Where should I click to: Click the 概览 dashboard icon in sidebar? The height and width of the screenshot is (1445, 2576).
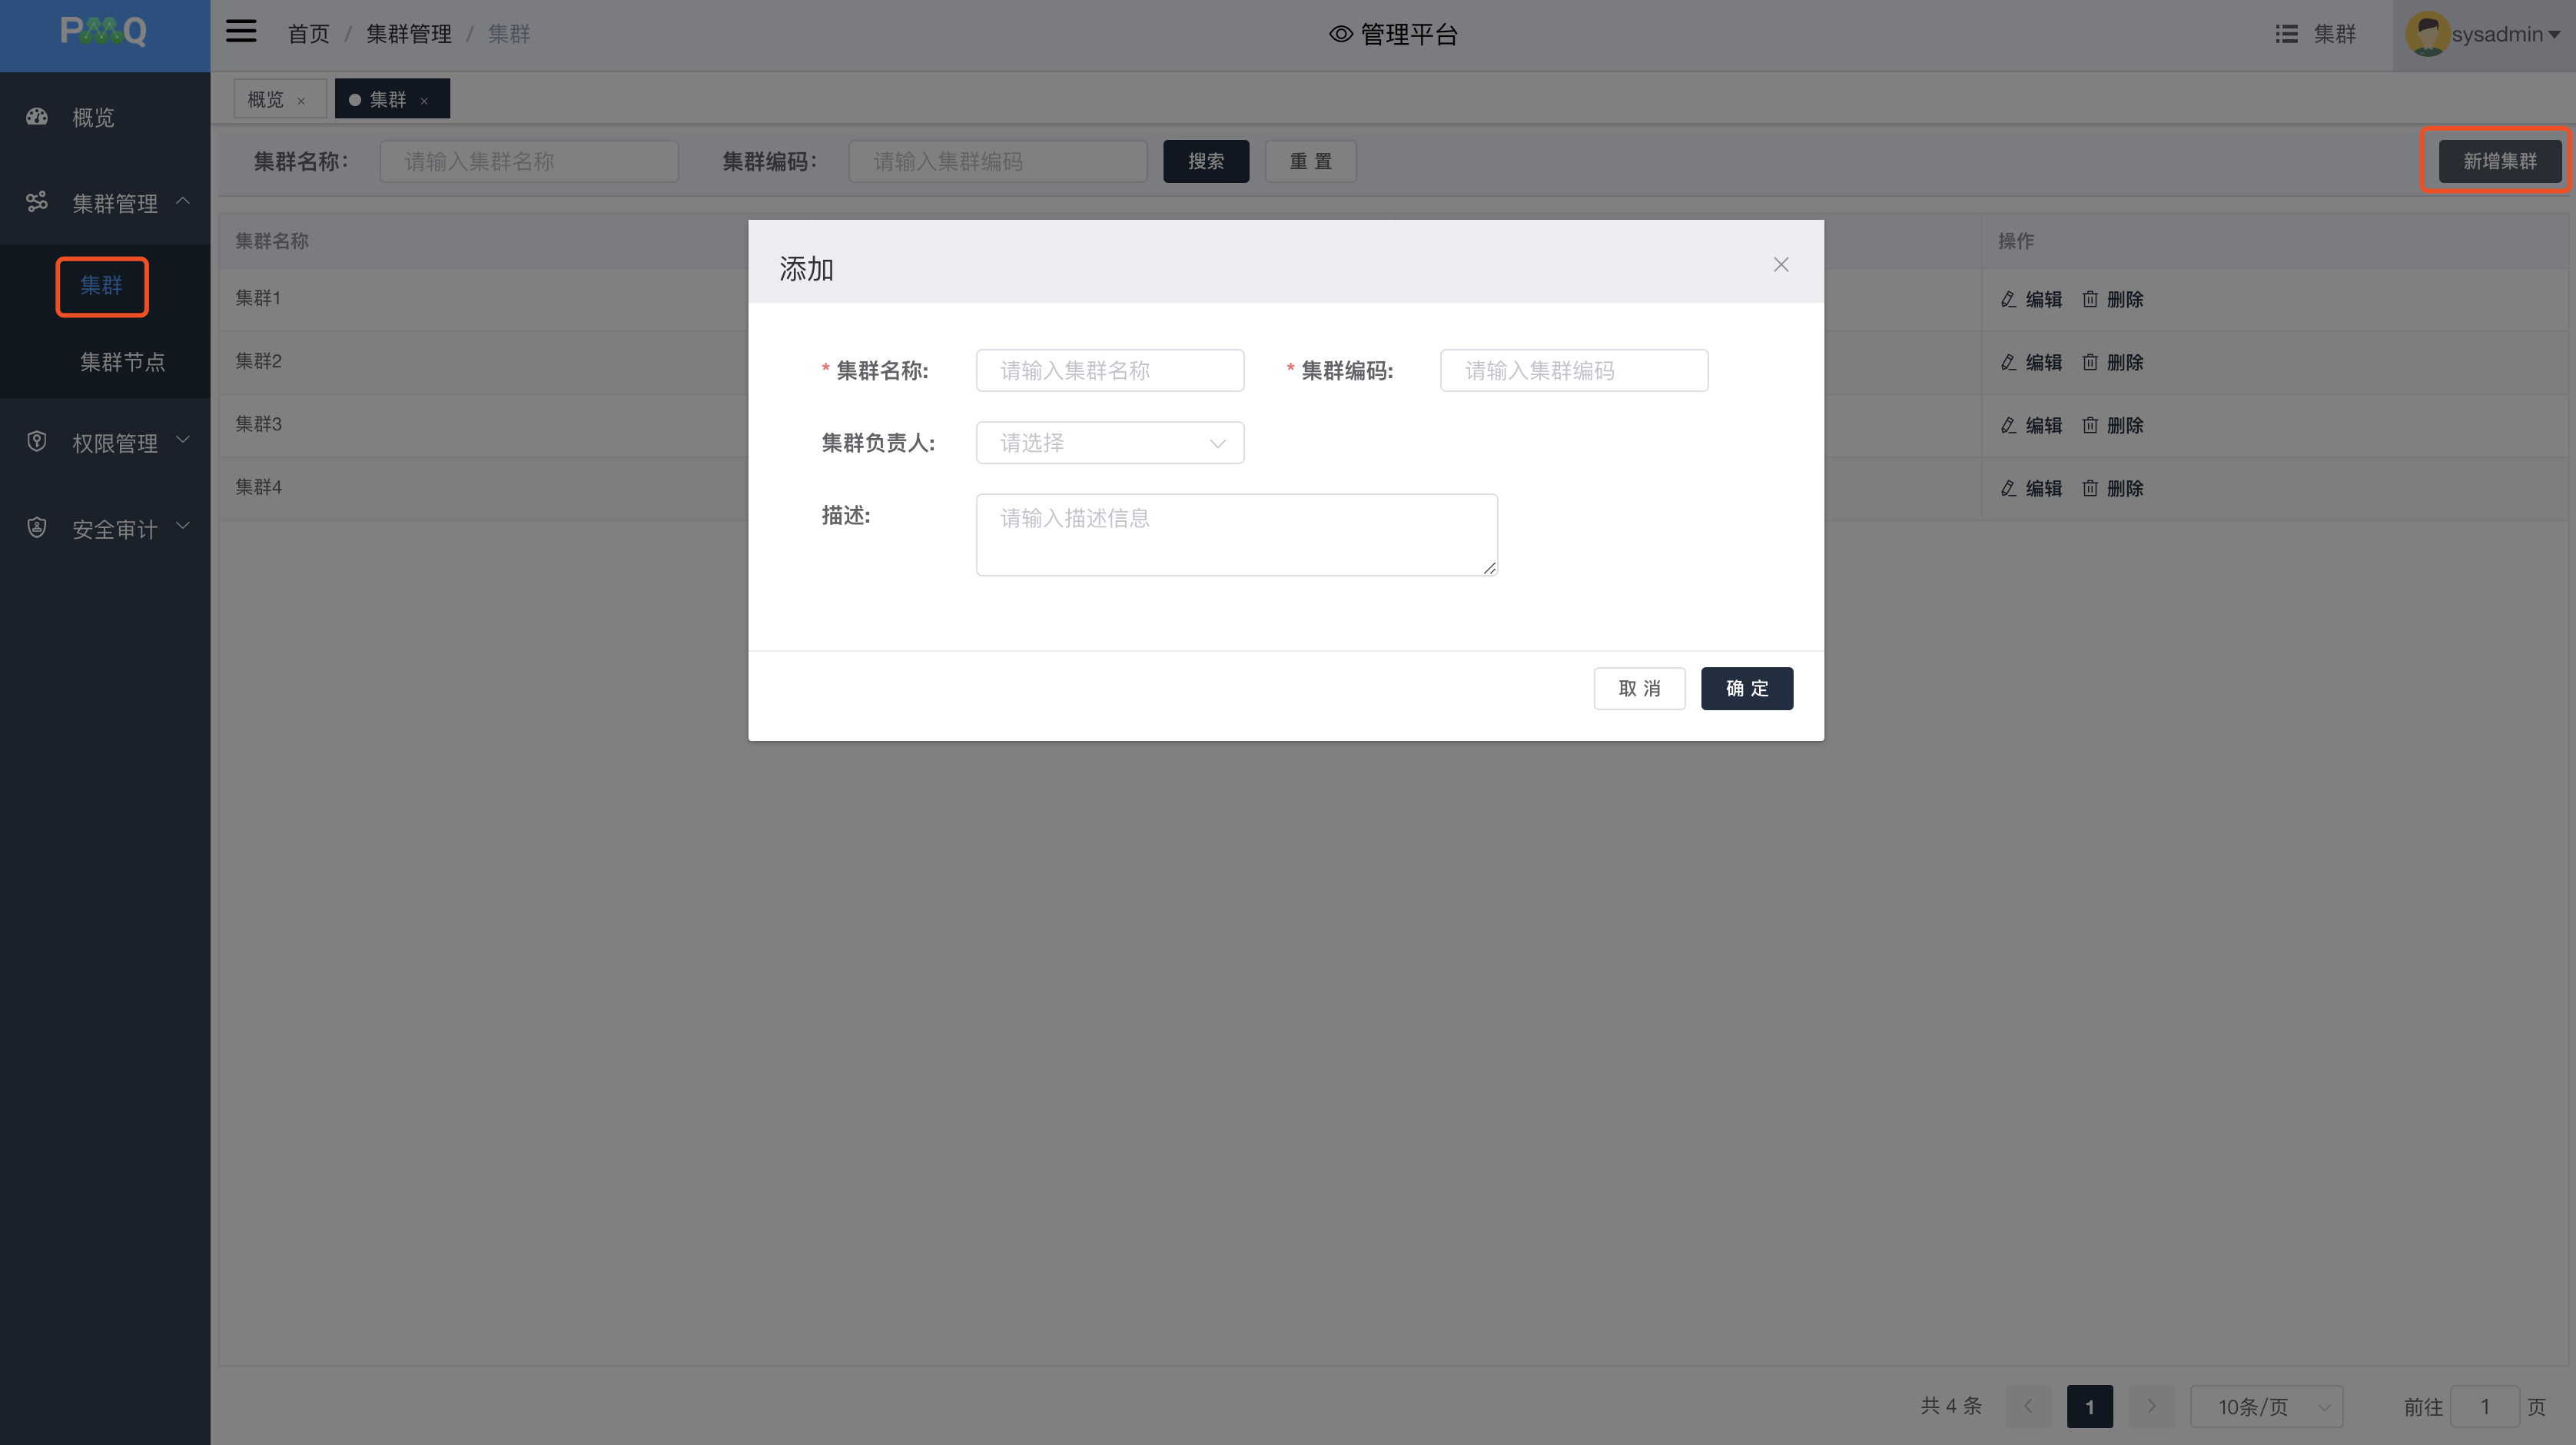pos(37,117)
